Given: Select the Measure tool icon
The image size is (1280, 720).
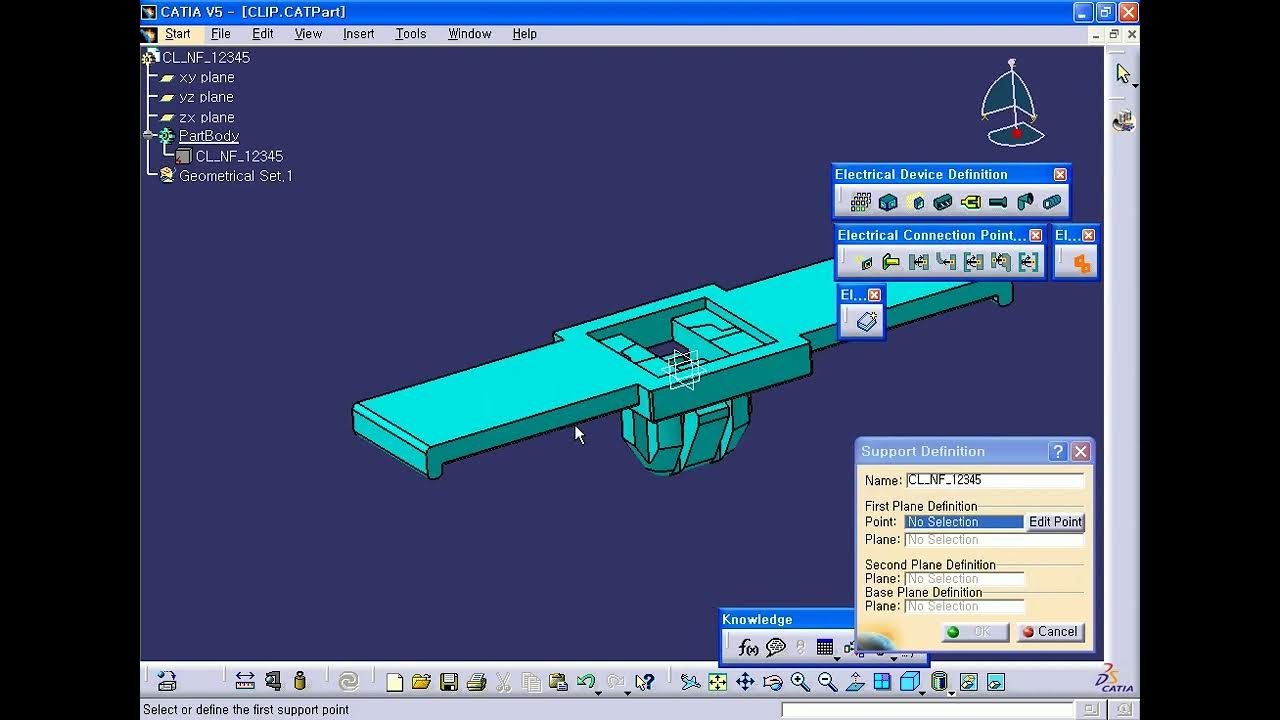Looking at the screenshot, I should click(x=244, y=682).
